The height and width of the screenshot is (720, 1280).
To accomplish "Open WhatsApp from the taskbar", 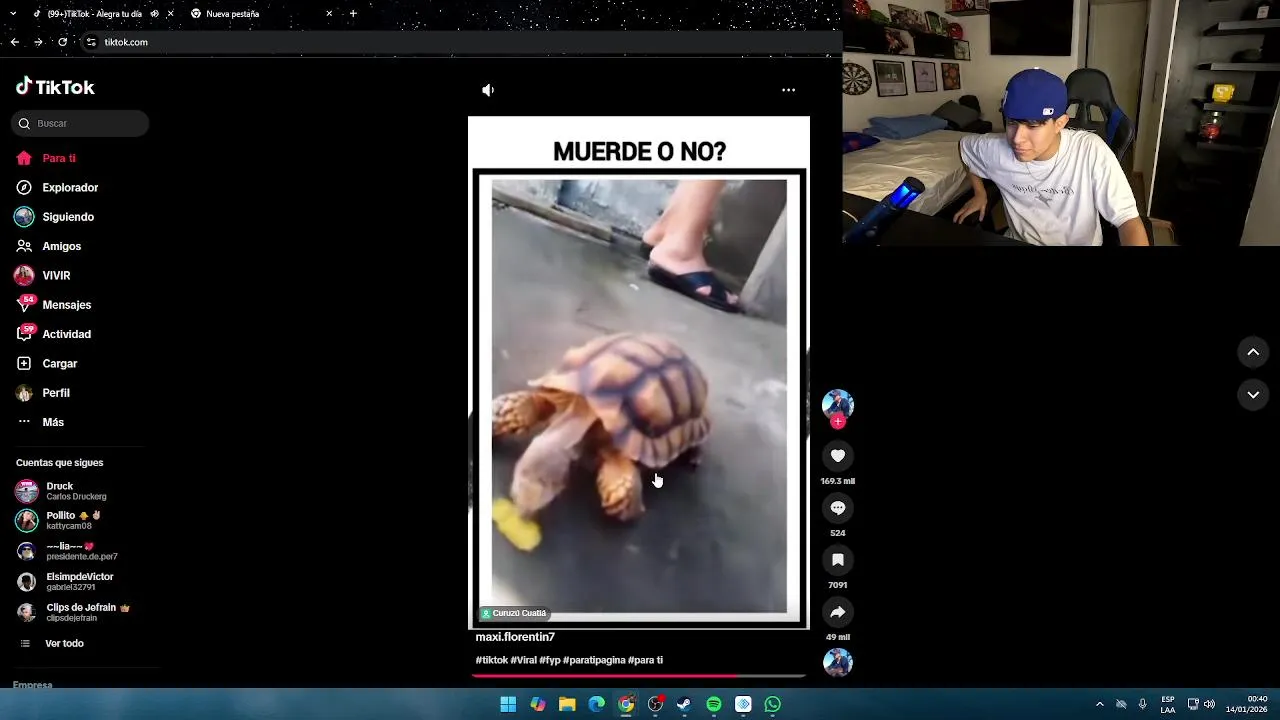I will click(x=772, y=704).
